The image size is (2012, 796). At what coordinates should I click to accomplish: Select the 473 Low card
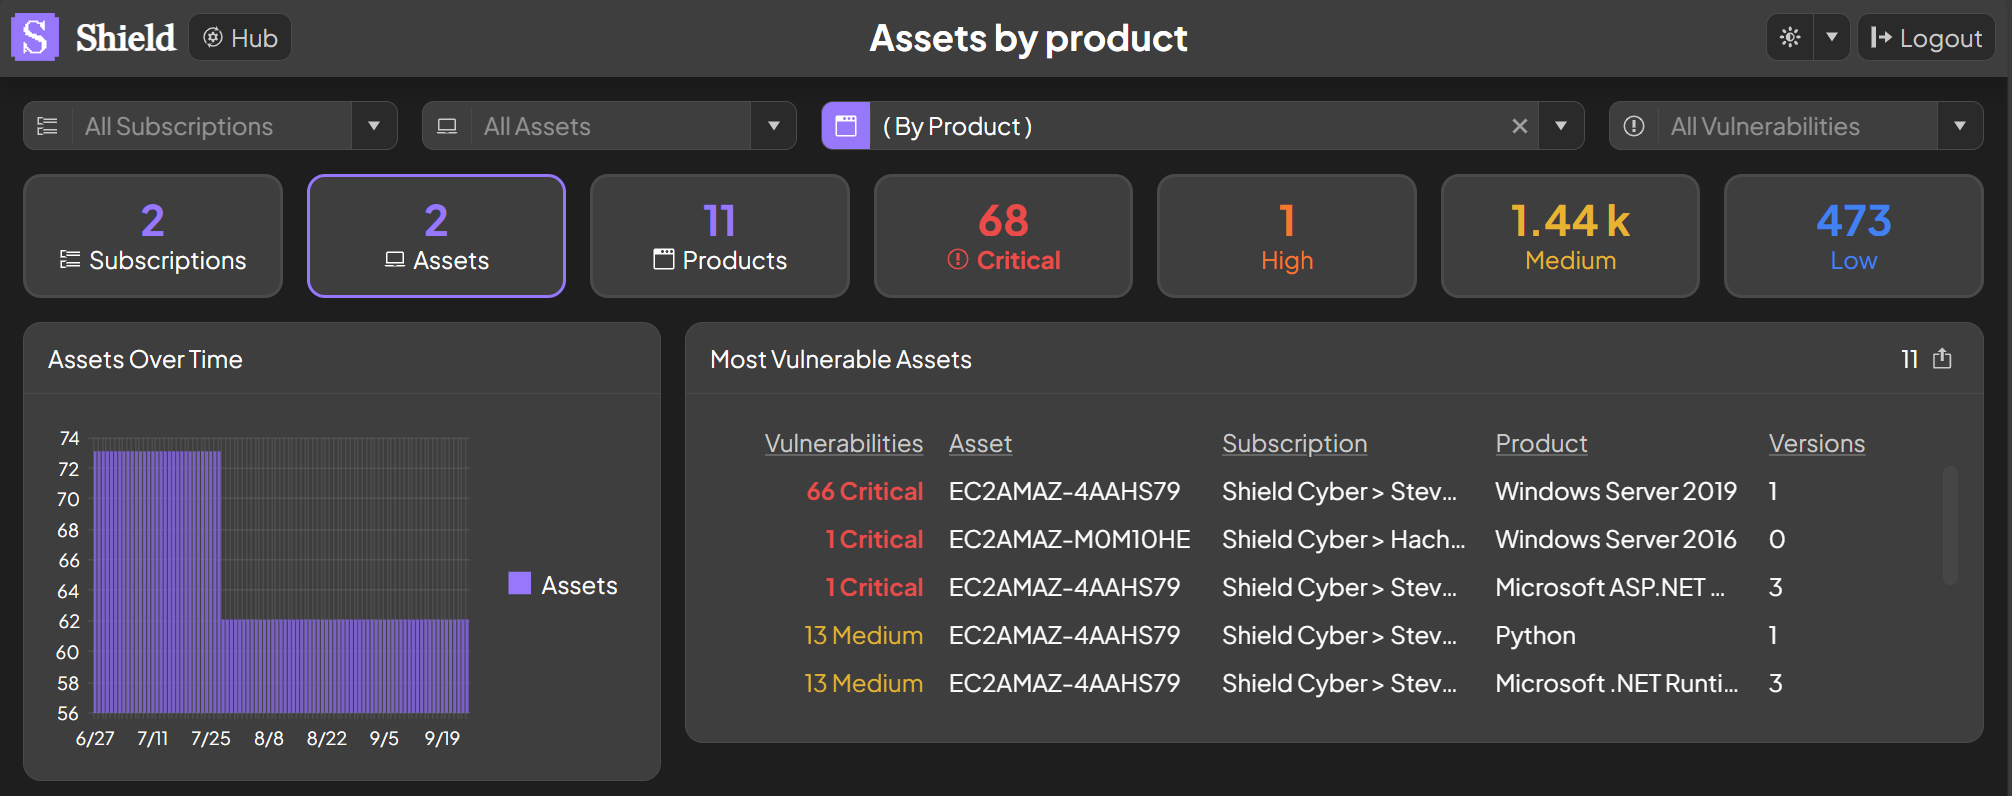pyautogui.click(x=1854, y=236)
